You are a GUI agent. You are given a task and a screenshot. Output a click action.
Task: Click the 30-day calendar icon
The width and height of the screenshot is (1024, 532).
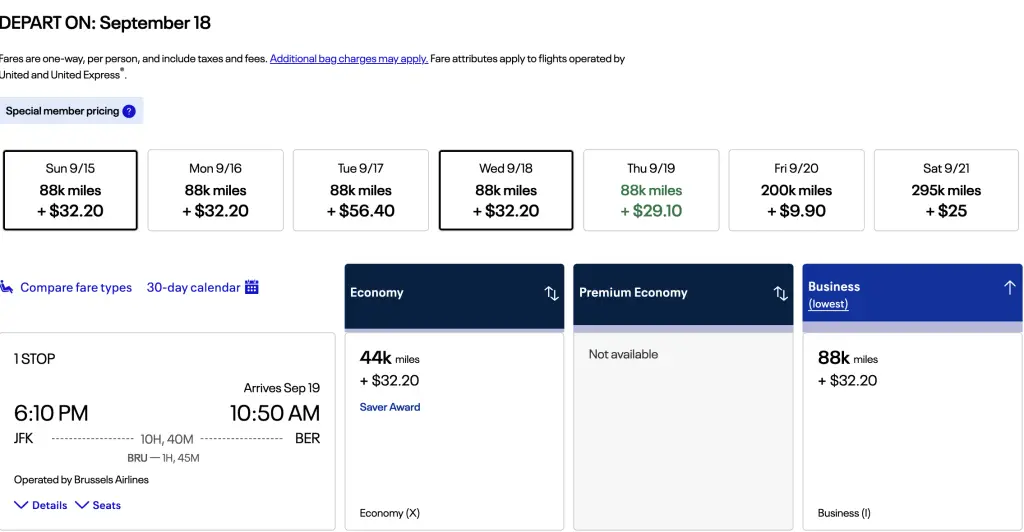click(252, 287)
